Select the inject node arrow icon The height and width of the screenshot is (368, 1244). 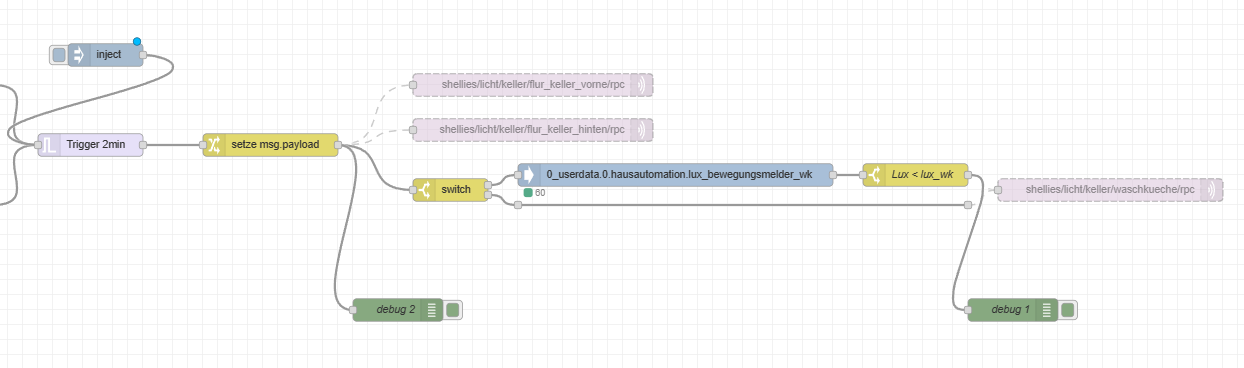(79, 54)
